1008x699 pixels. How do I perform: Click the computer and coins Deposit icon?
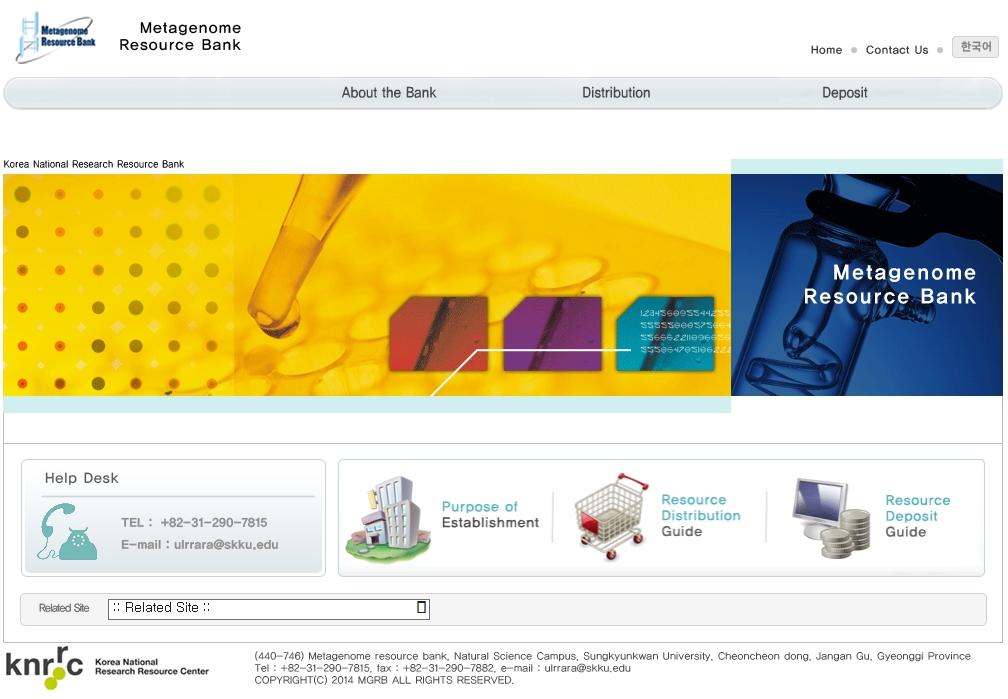pyautogui.click(x=831, y=518)
